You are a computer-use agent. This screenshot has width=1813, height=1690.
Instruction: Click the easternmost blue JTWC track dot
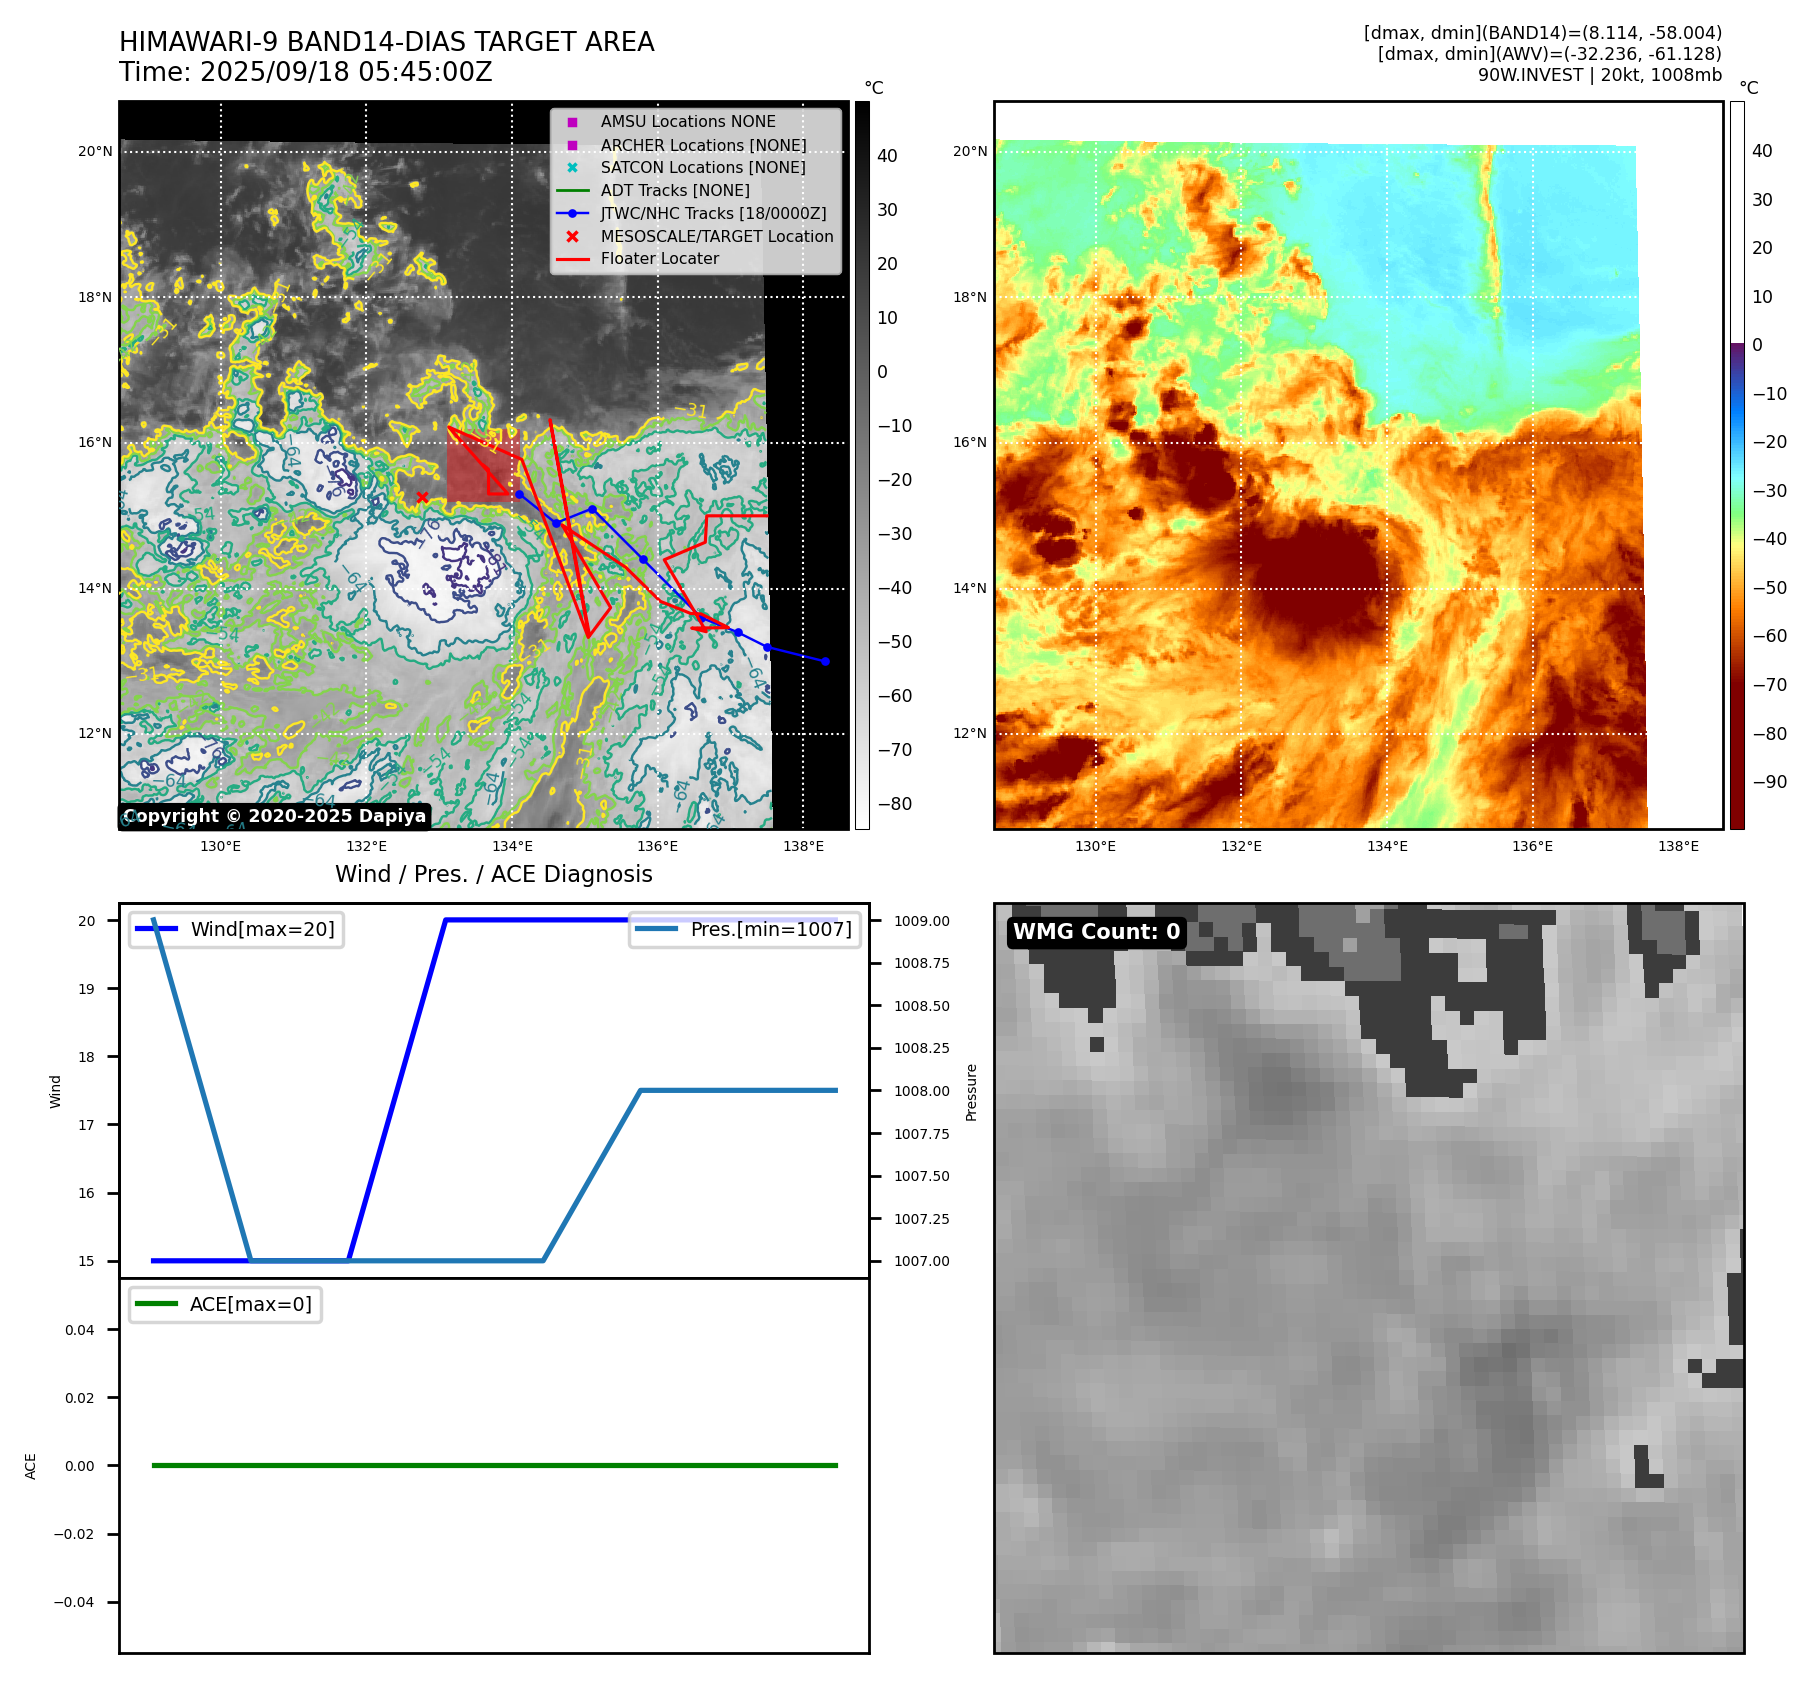pos(825,661)
